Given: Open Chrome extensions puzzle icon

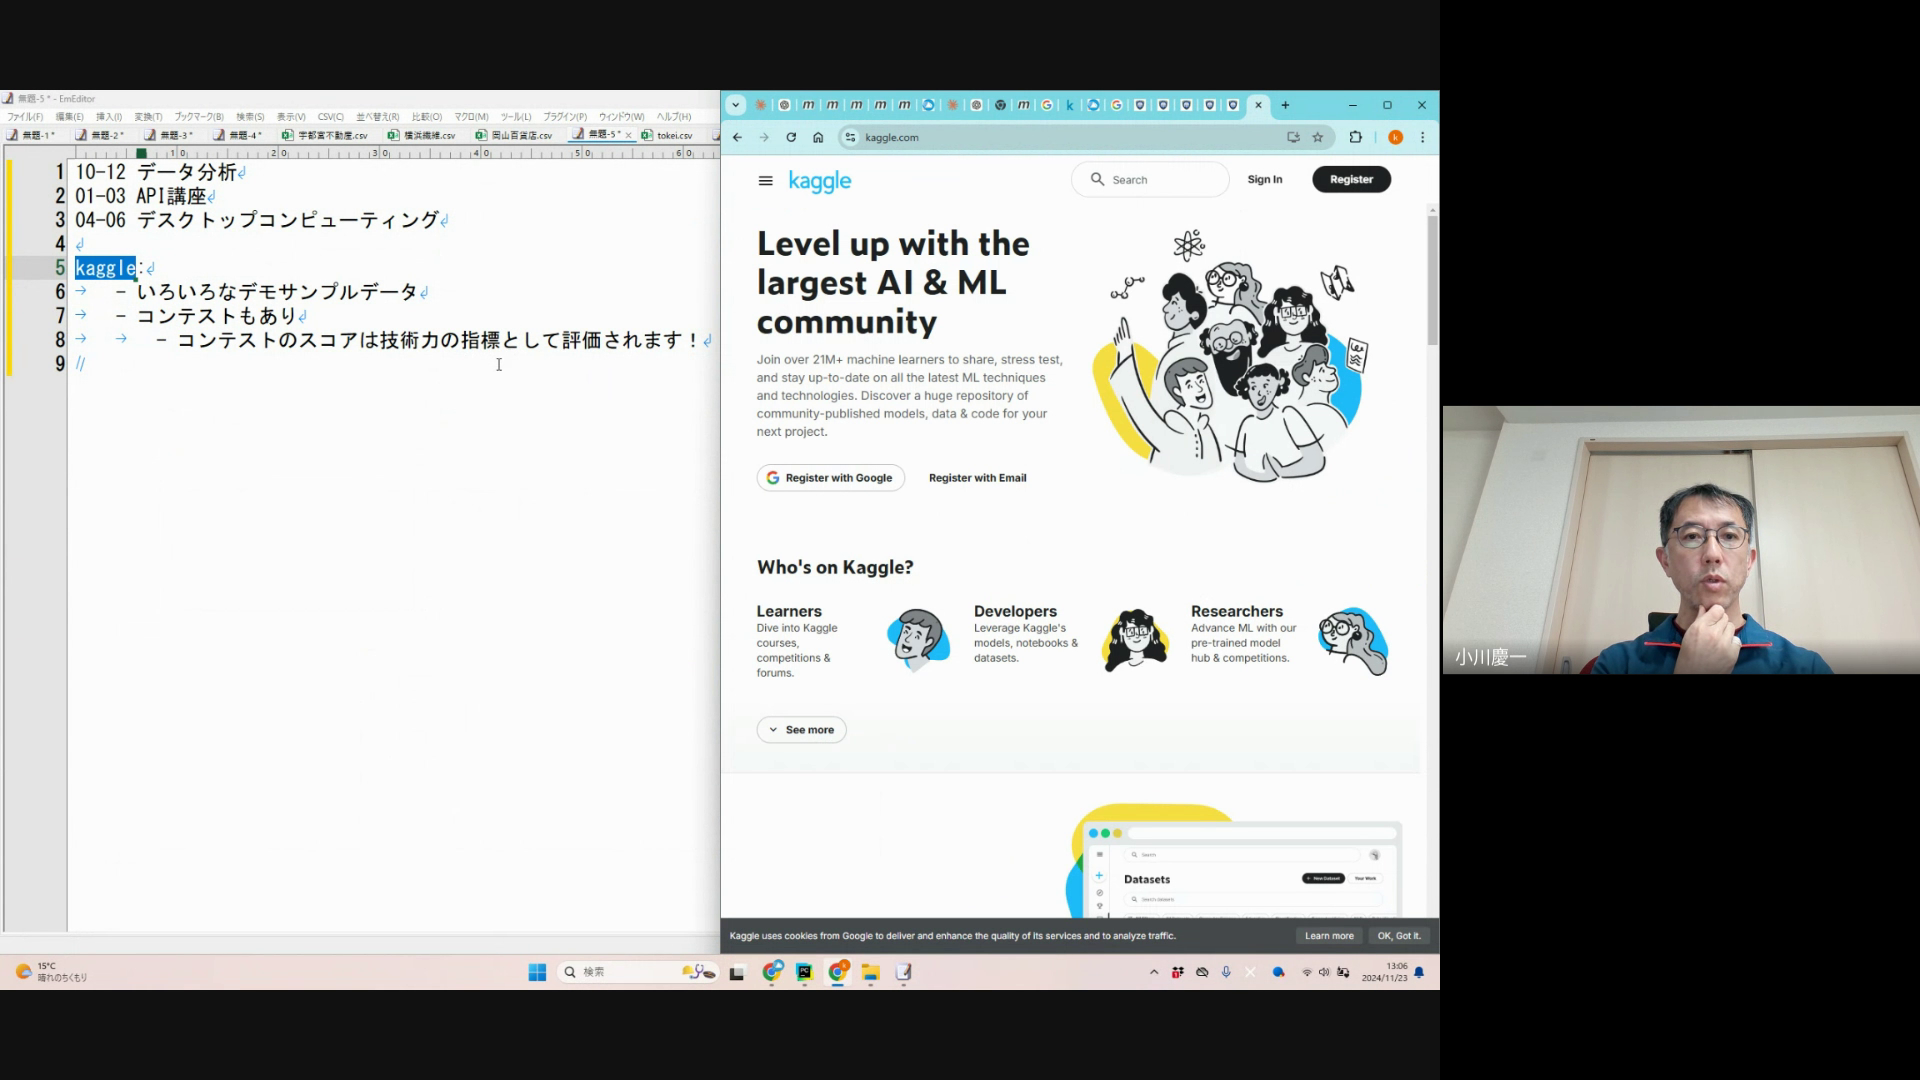Looking at the screenshot, I should coord(1356,137).
